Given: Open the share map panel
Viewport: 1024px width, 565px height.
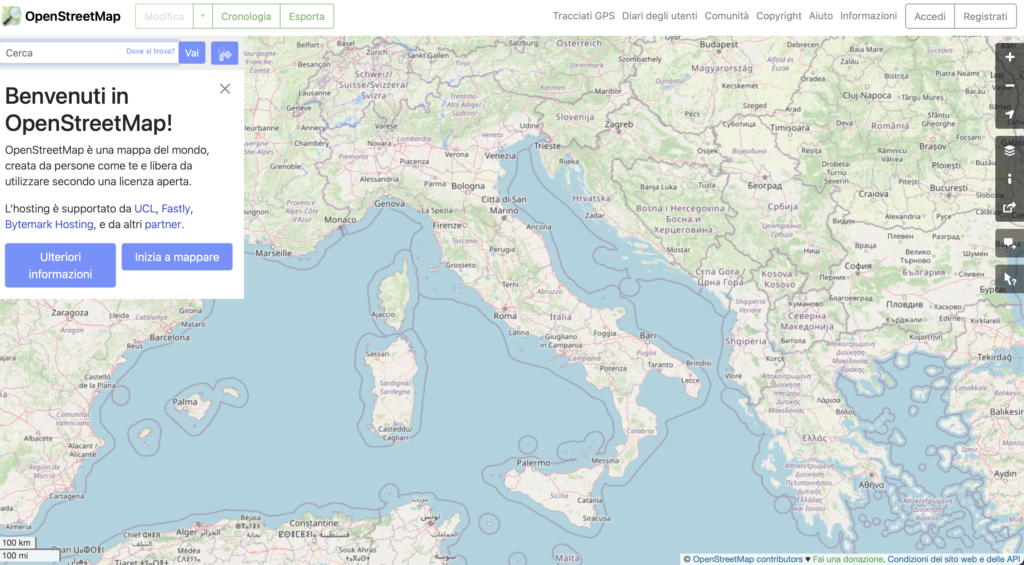Looking at the screenshot, I should click(x=1010, y=208).
